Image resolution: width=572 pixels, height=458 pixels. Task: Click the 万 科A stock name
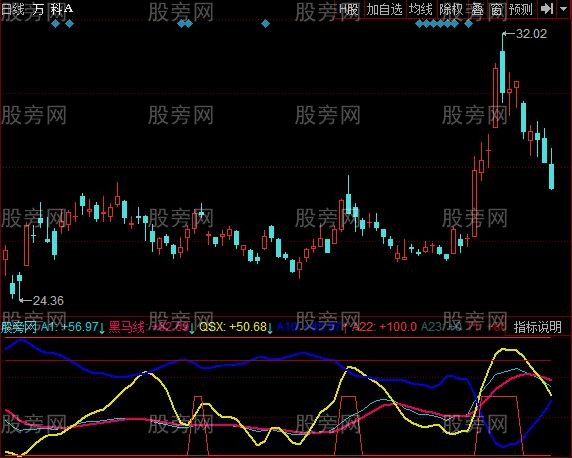pos(52,9)
